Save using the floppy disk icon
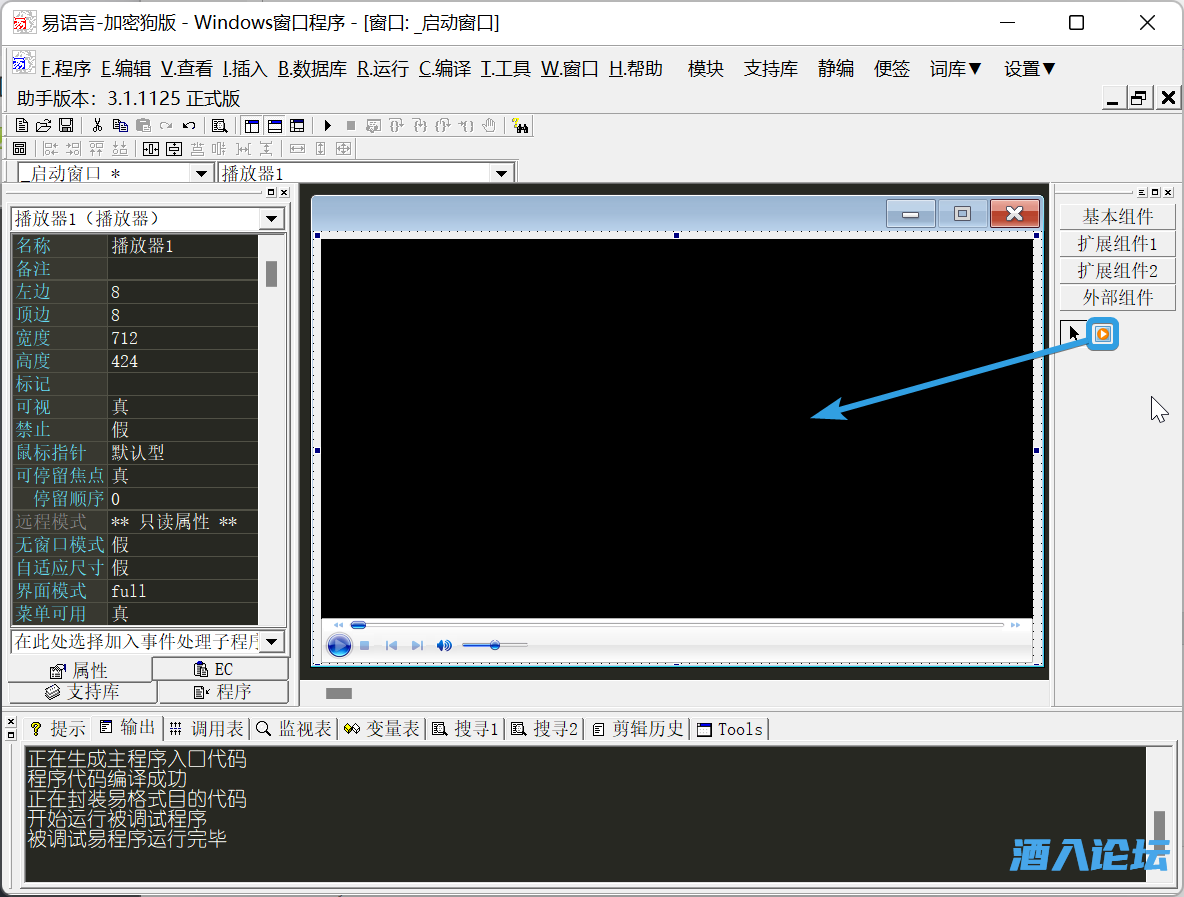The height and width of the screenshot is (897, 1184). pyautogui.click(x=65, y=125)
